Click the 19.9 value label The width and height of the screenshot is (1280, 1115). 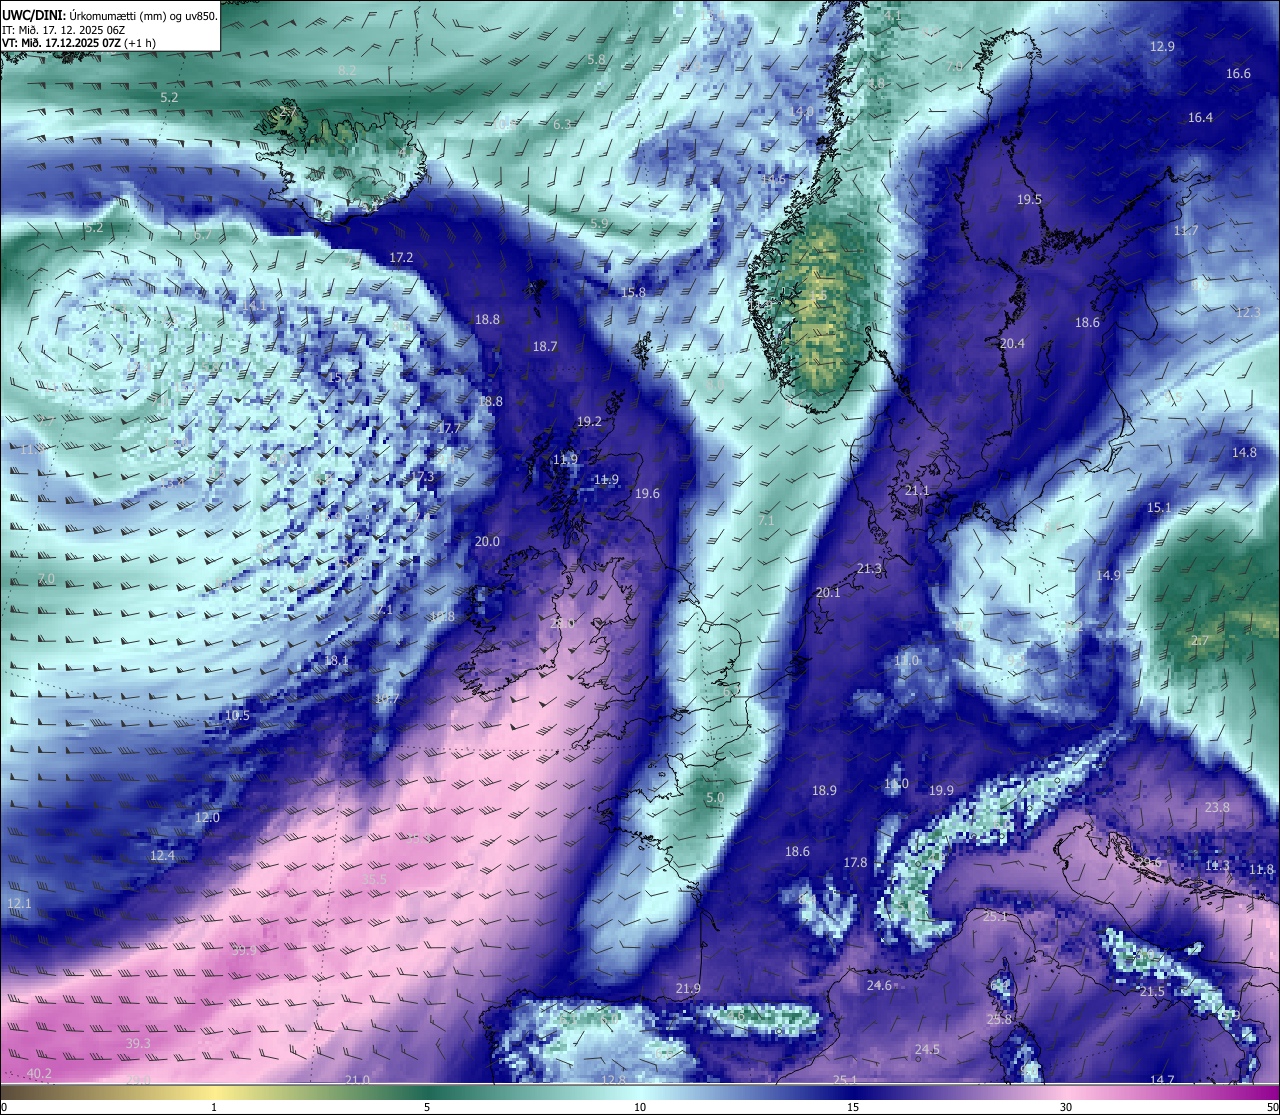(x=941, y=790)
